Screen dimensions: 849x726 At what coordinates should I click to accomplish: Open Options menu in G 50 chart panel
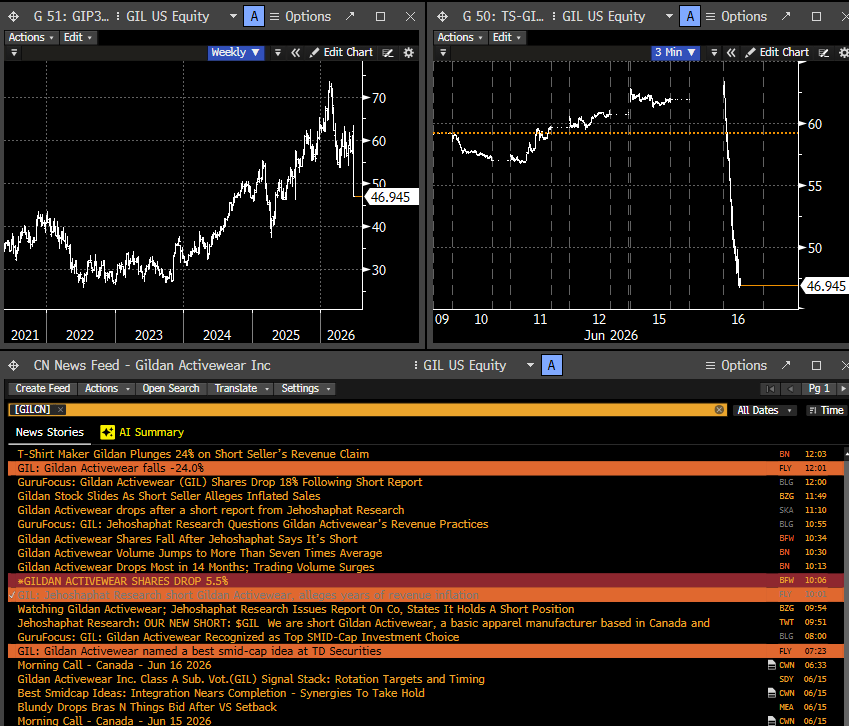(x=736, y=17)
